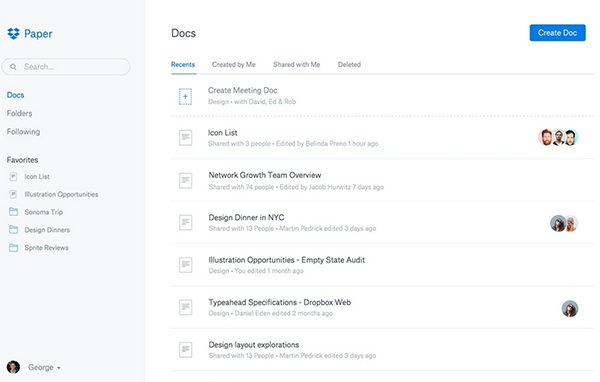Click the rightmost avatar on Icon List row
600x382 pixels.
click(571, 137)
